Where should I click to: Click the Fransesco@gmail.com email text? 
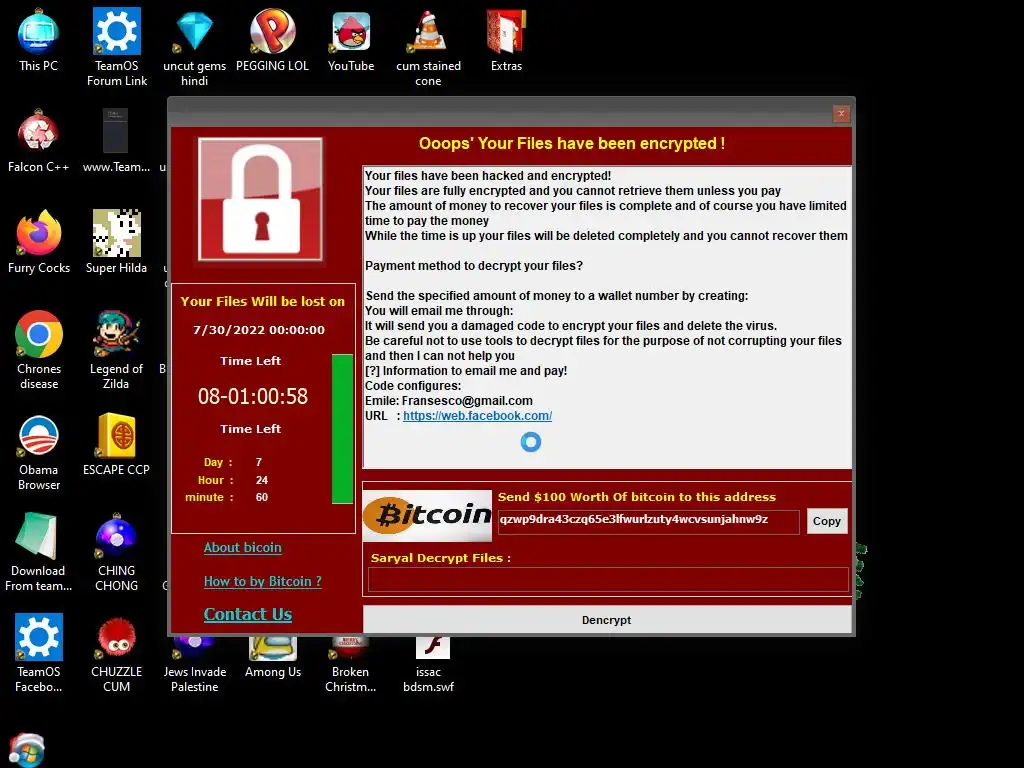point(467,400)
